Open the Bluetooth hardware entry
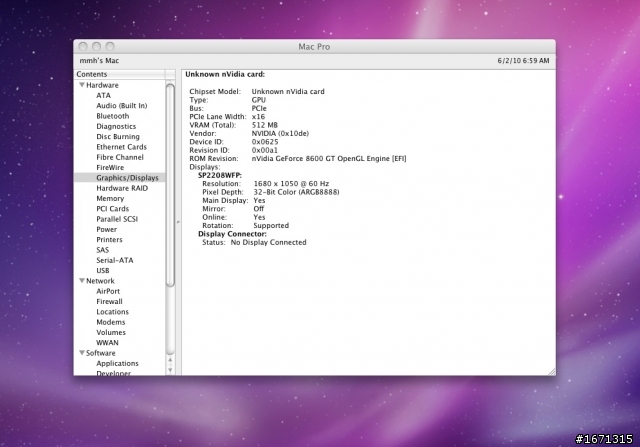 pyautogui.click(x=112, y=116)
